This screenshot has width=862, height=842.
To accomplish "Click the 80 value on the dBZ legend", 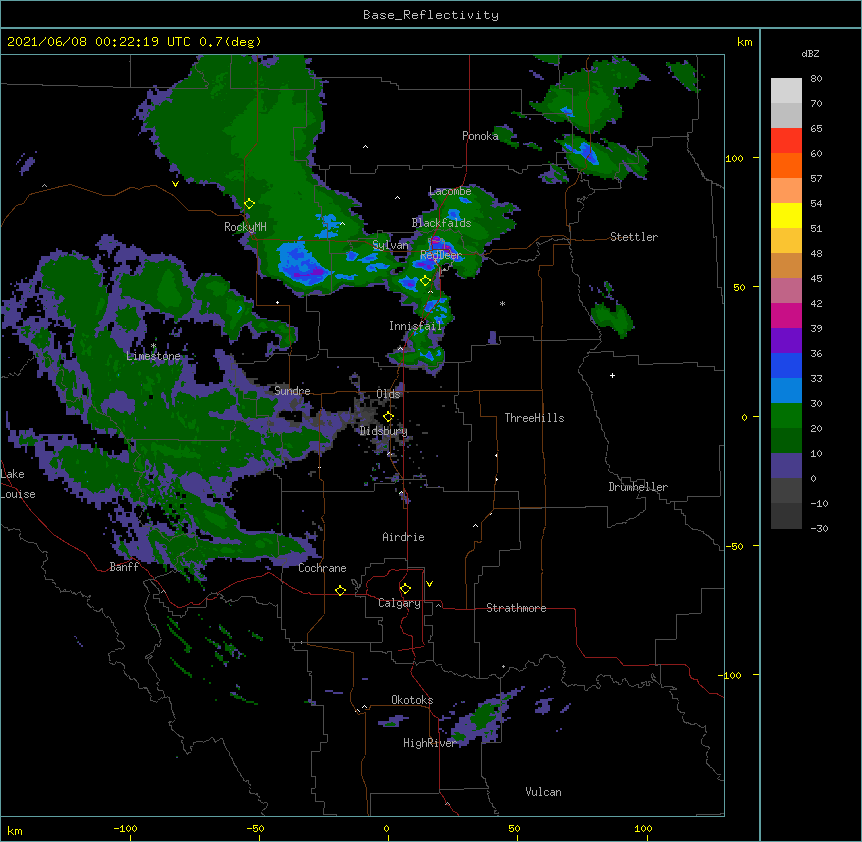I will [x=816, y=79].
